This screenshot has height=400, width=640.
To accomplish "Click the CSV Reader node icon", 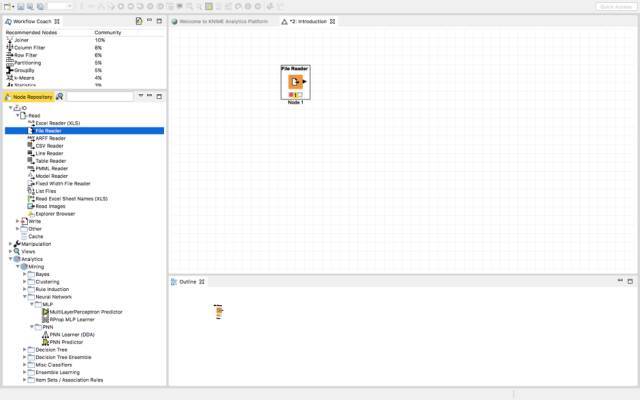I will [x=31, y=146].
